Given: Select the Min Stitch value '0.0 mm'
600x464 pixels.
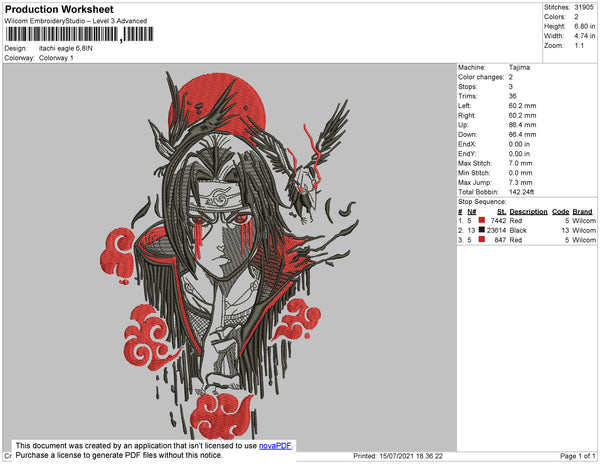Looking at the screenshot, I should tap(520, 173).
